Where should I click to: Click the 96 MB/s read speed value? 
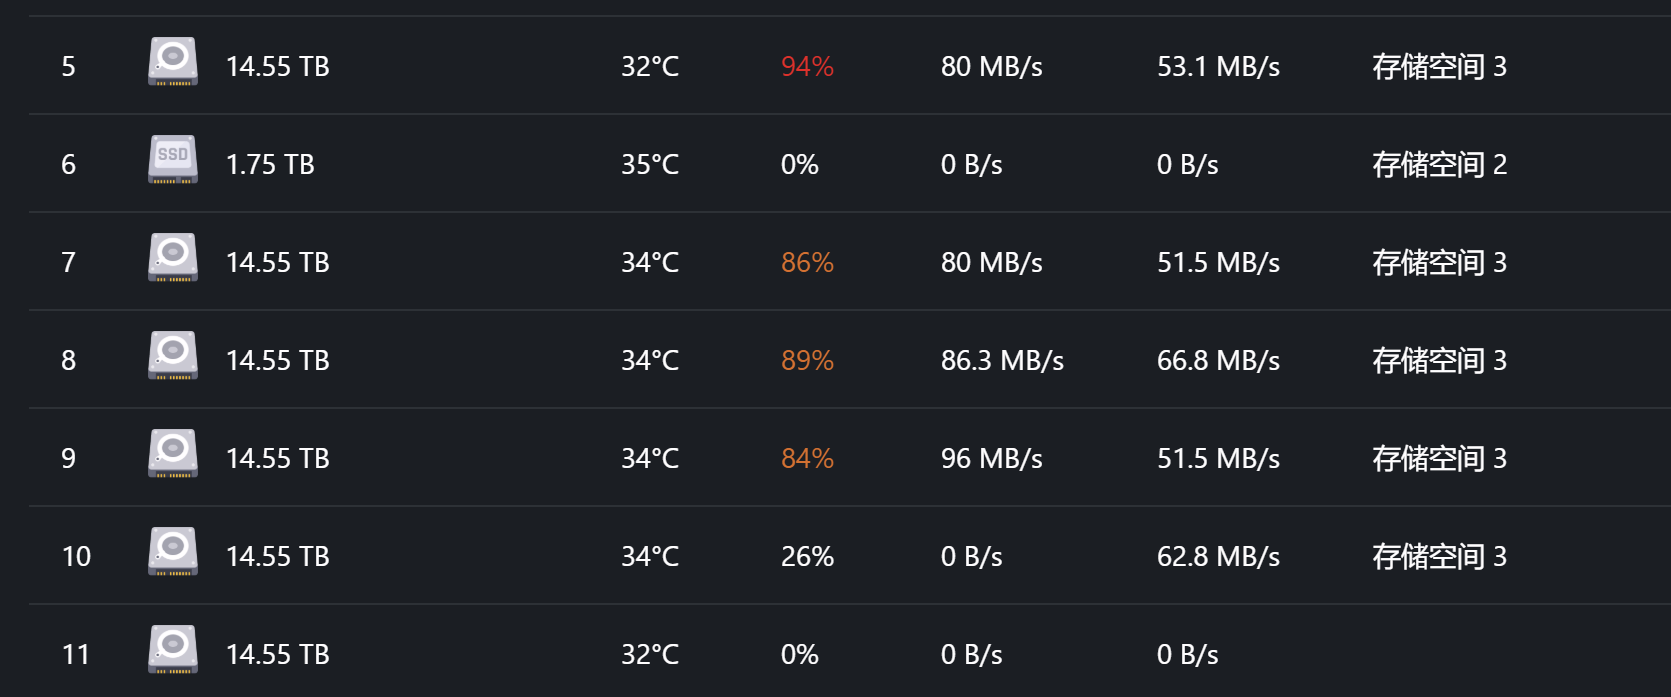991,459
